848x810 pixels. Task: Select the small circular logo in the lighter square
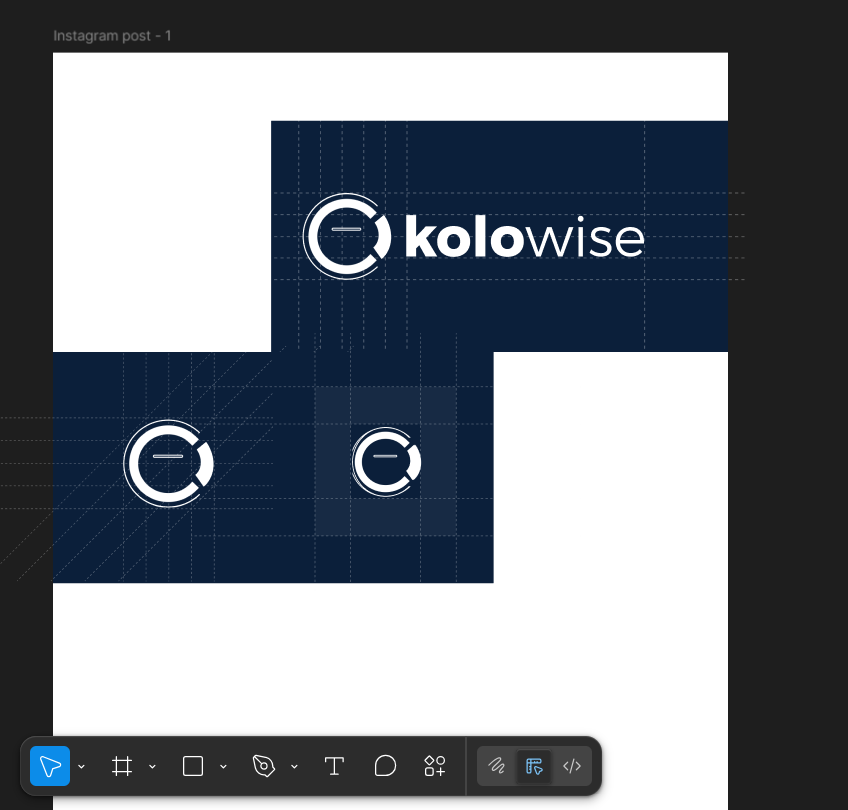click(x=386, y=462)
